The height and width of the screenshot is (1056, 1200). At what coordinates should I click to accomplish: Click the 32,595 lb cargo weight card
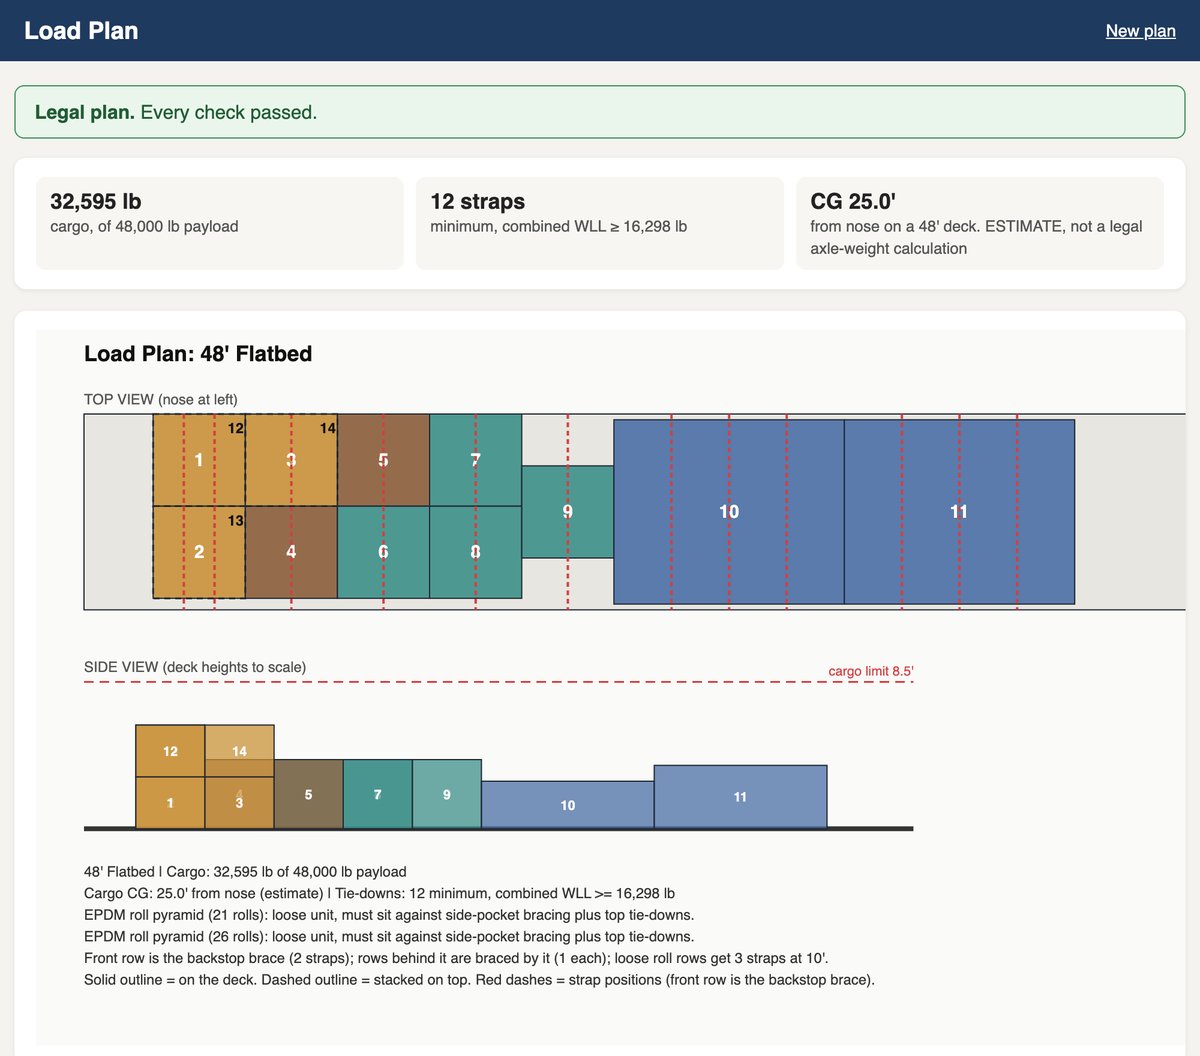coord(219,223)
